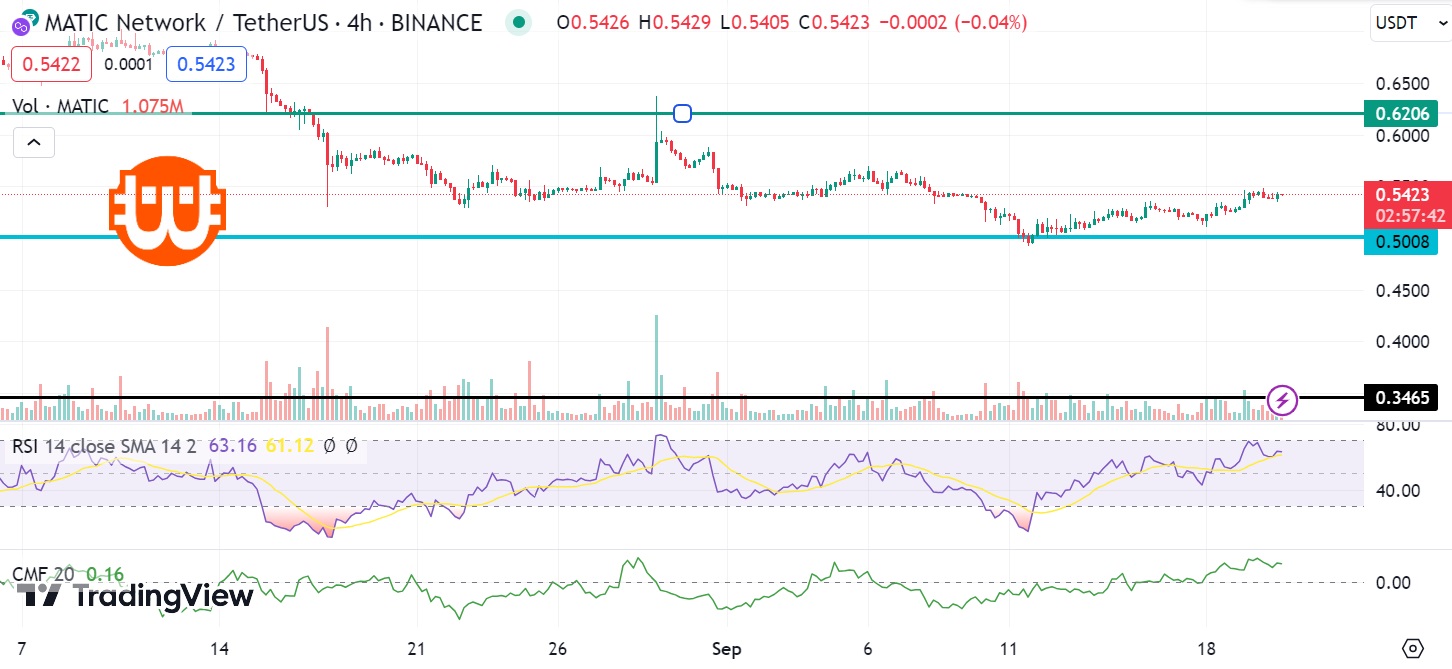The image size is (1452, 669).
Task: Select the black horizontal line at 0.3465
Action: point(680,398)
